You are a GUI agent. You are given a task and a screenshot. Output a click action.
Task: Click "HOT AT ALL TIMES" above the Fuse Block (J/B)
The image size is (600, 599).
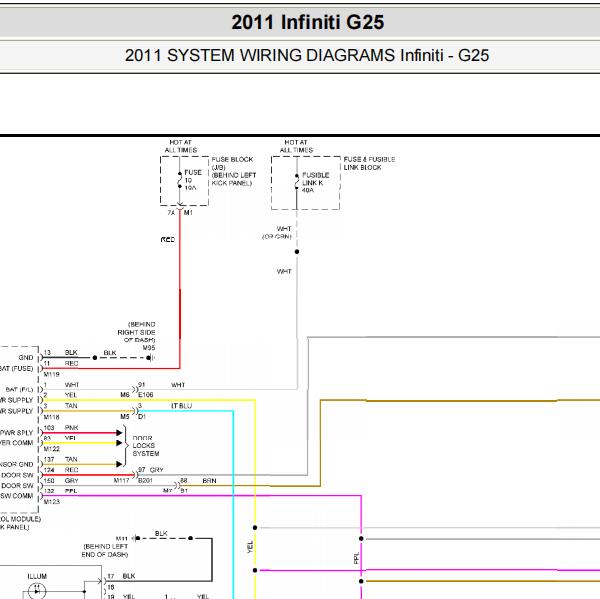tap(181, 146)
